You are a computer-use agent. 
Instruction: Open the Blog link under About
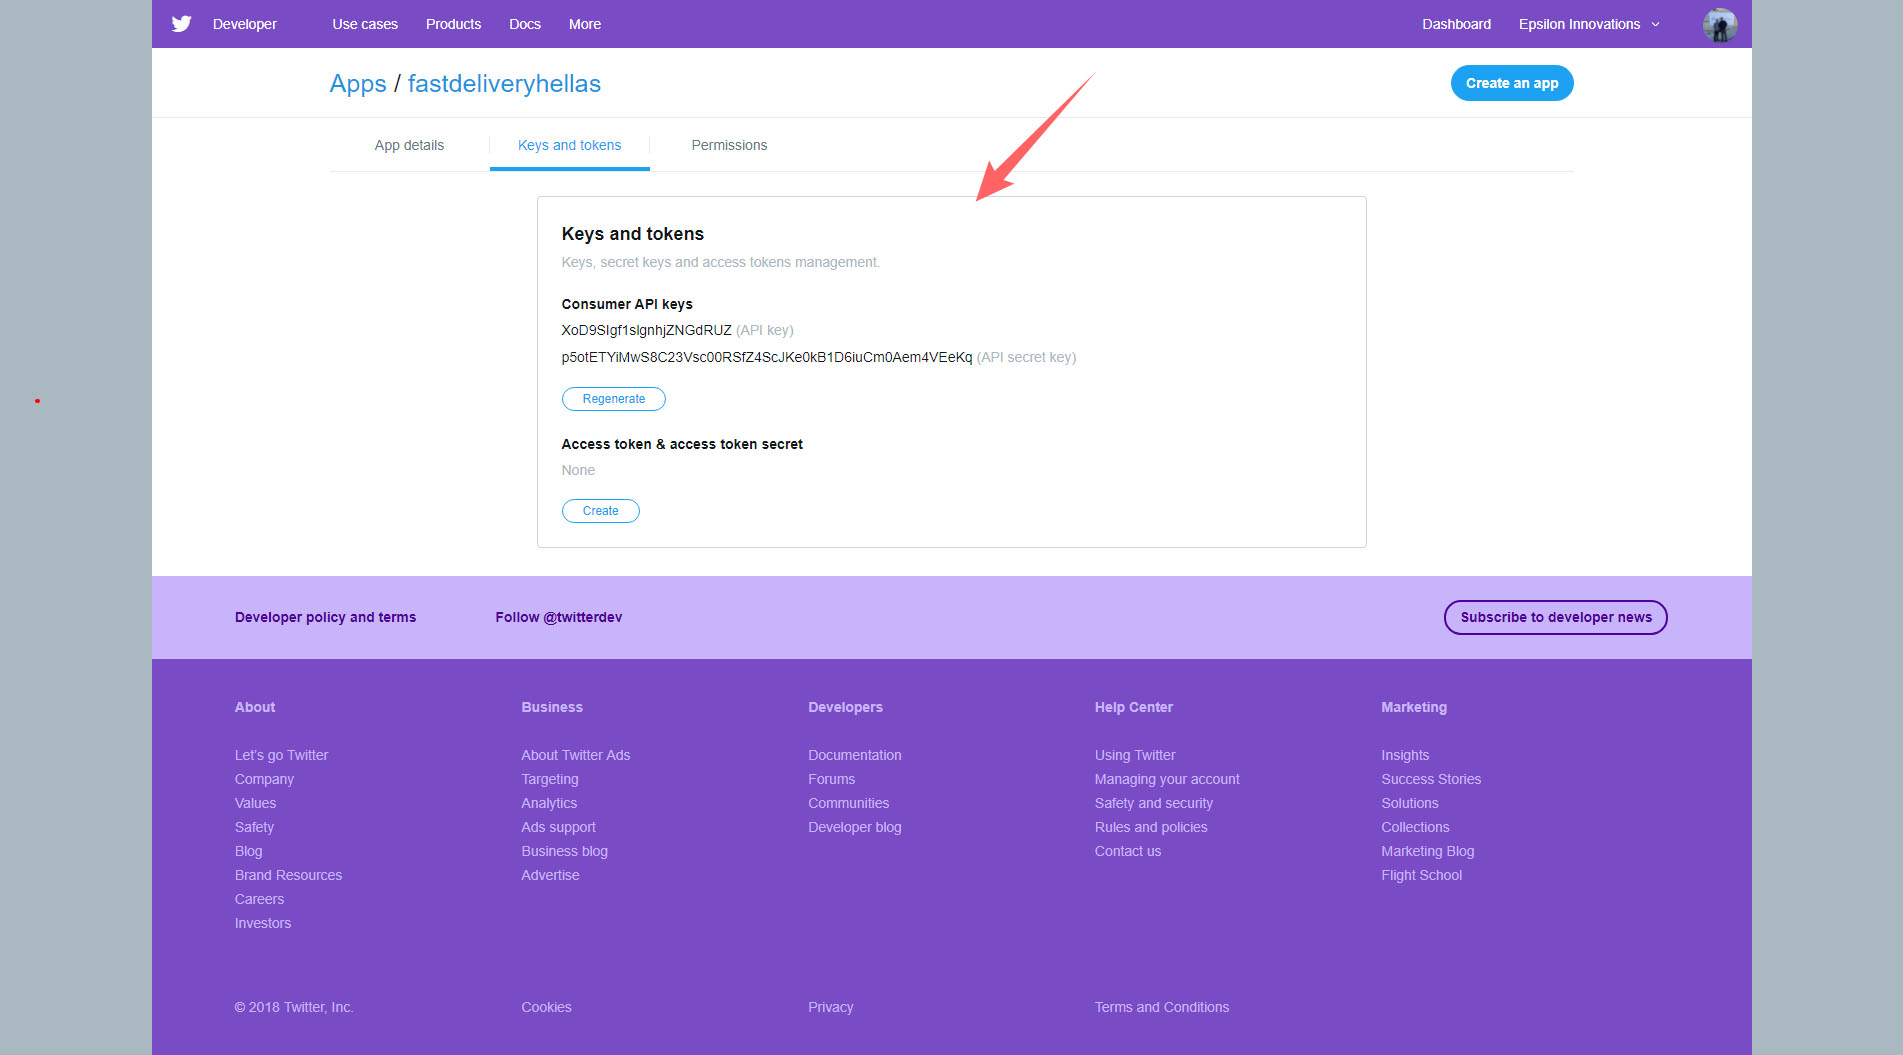[x=248, y=851]
